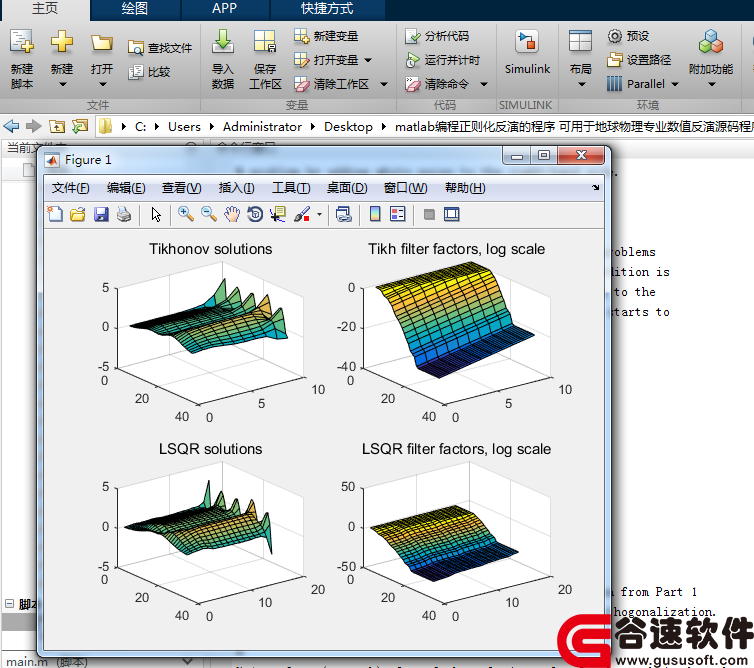This screenshot has width=754, height=668.
Task: Click the Link Plot icon
Action: click(x=343, y=214)
